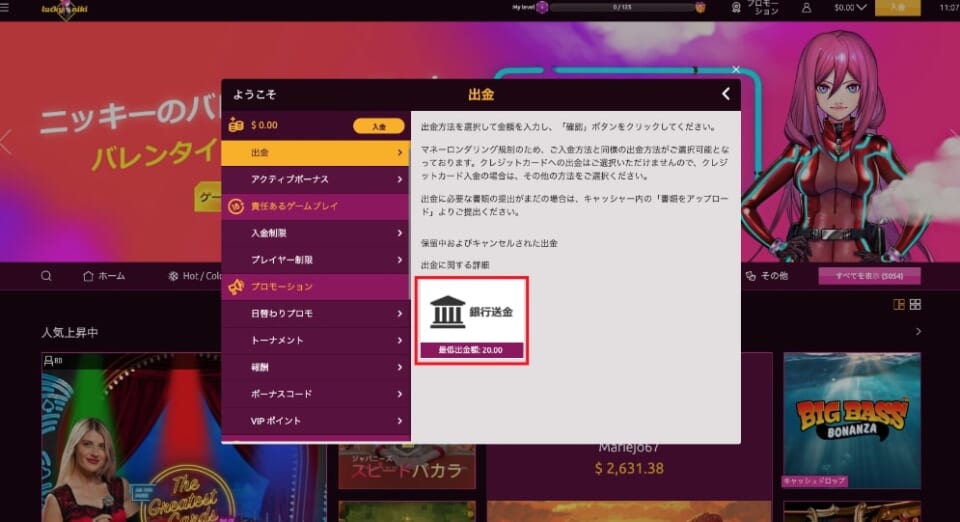The image size is (960, 522).
Task: Click the 出金に関する詳細 link
Action: 455,265
